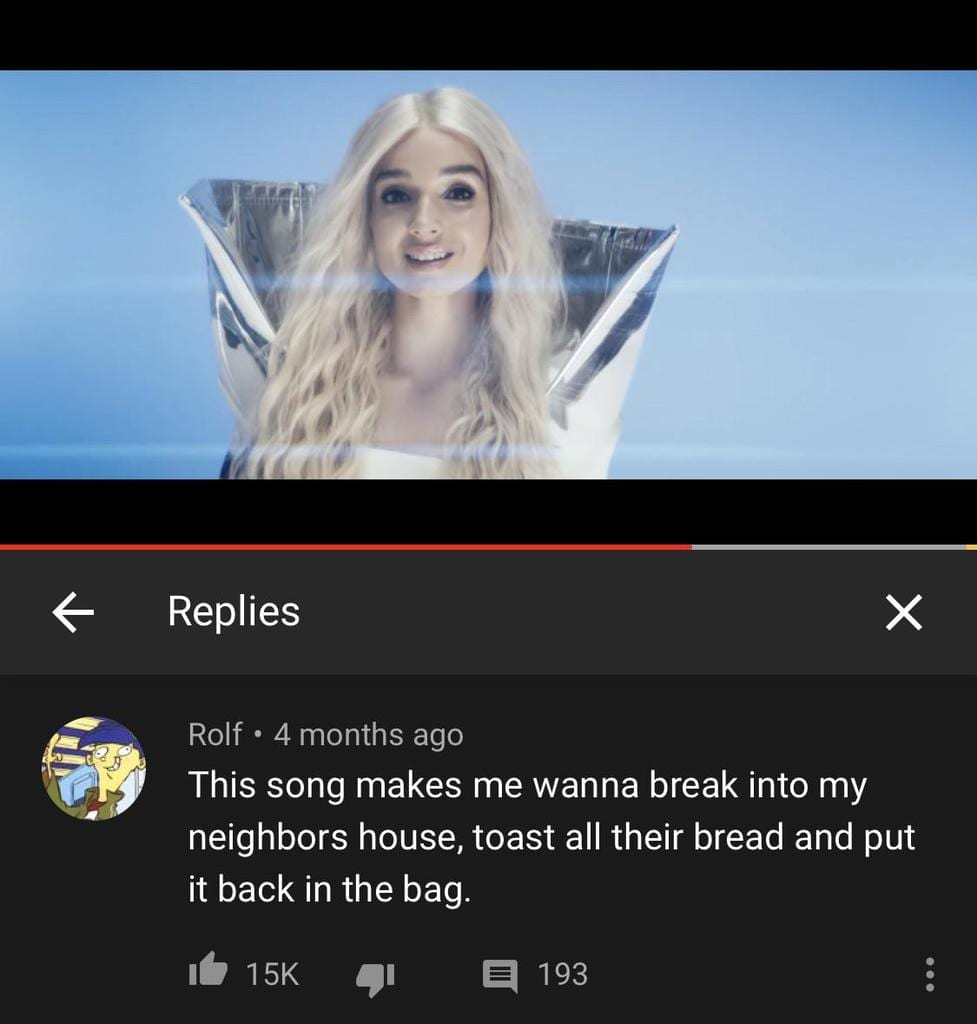Image resolution: width=977 pixels, height=1024 pixels.
Task: Tap the Replies header title
Action: tap(234, 611)
